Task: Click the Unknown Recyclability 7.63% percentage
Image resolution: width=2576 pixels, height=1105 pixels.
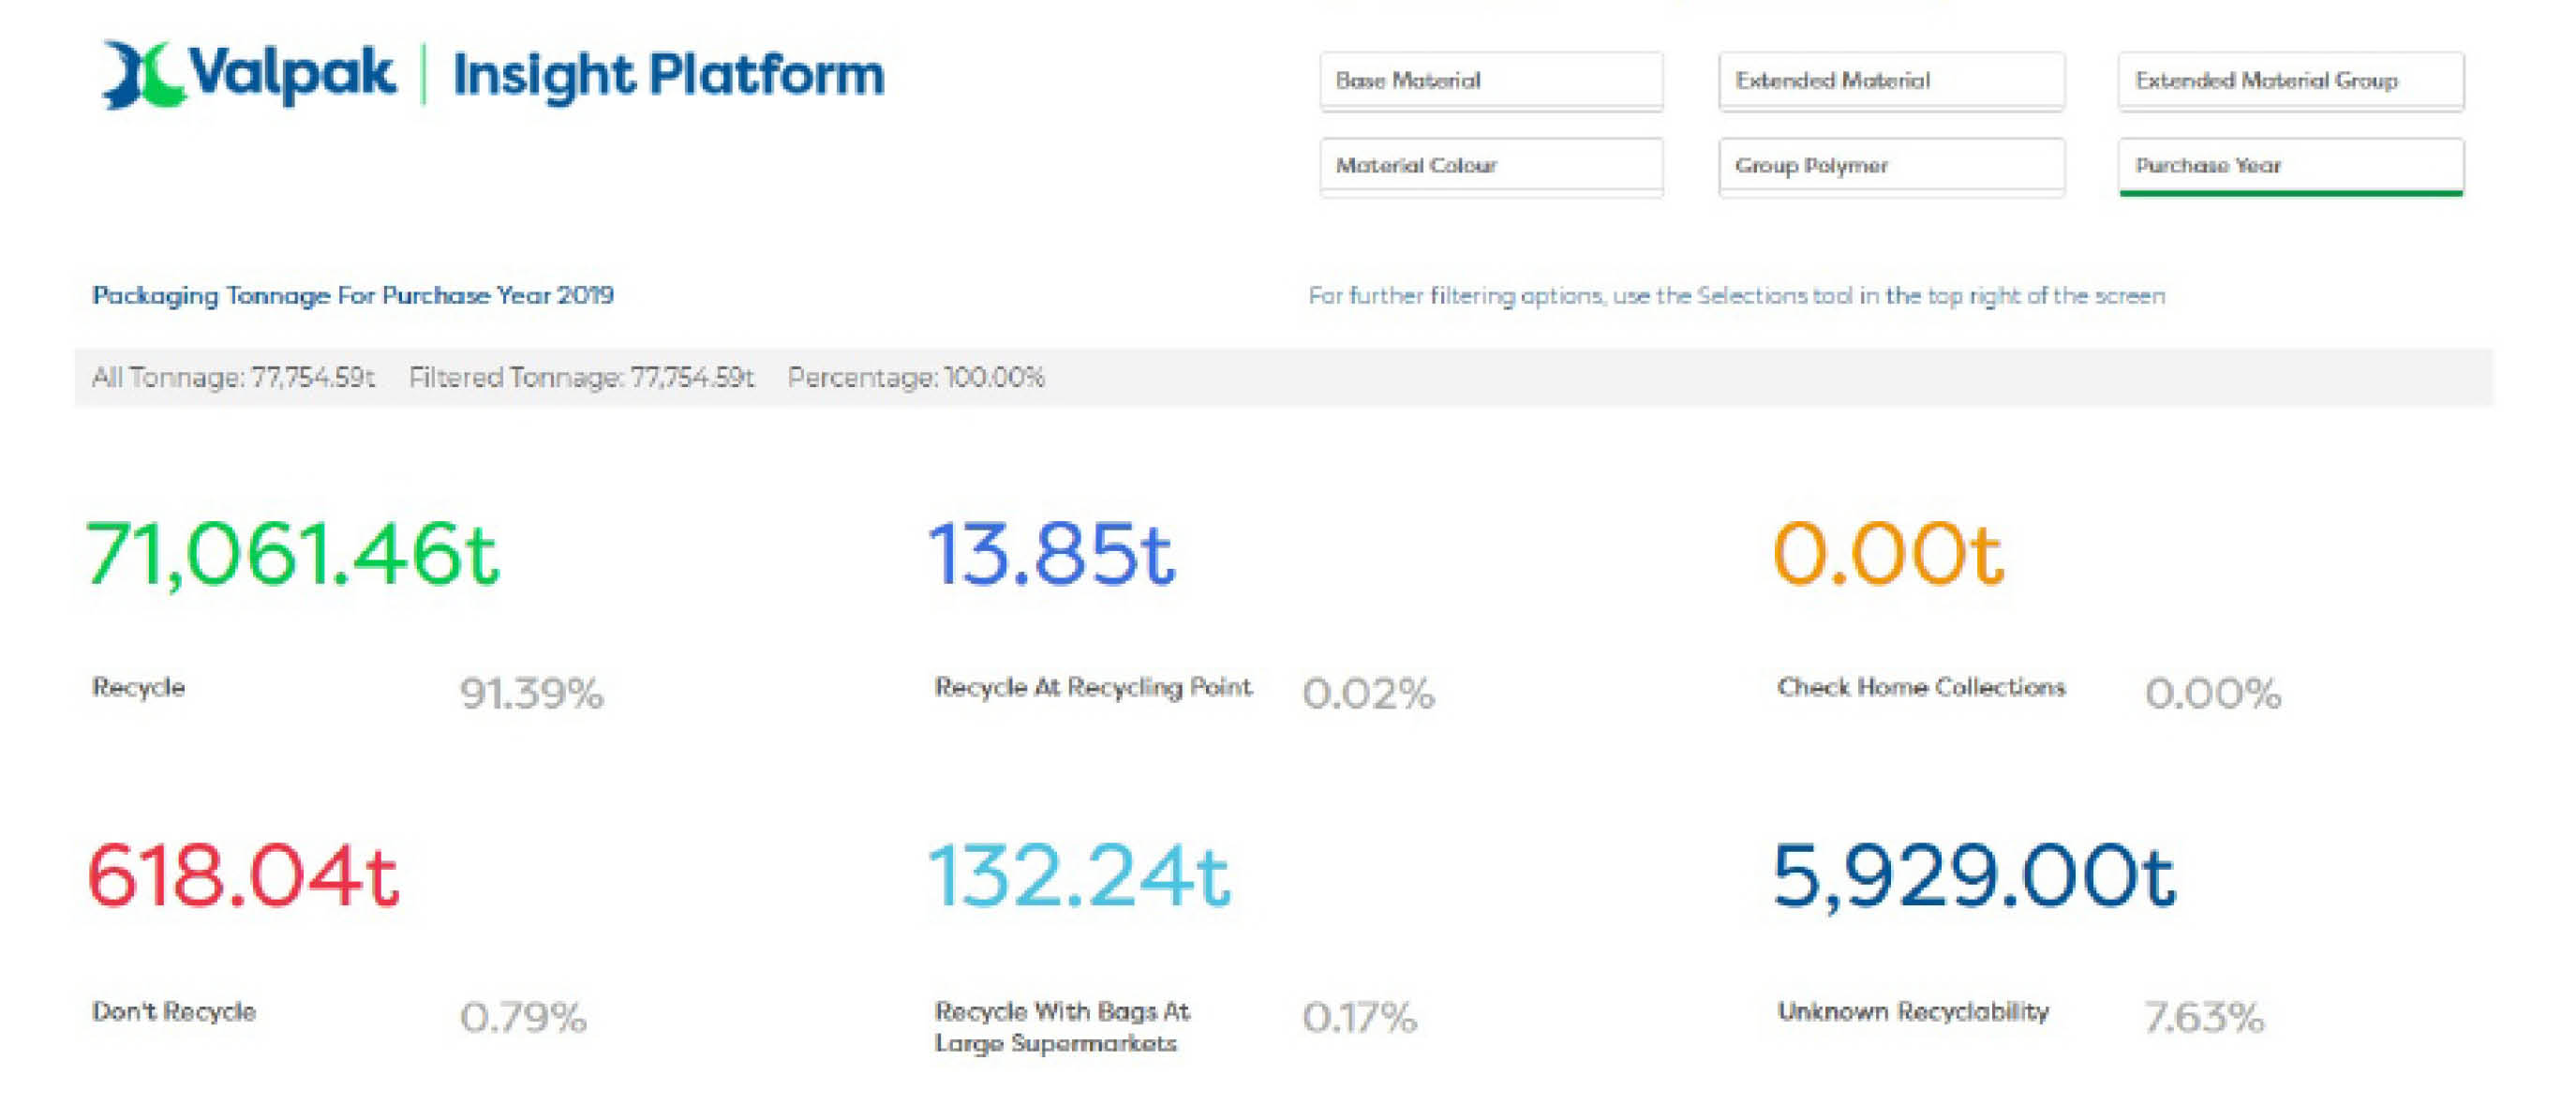Action: 2203,1017
